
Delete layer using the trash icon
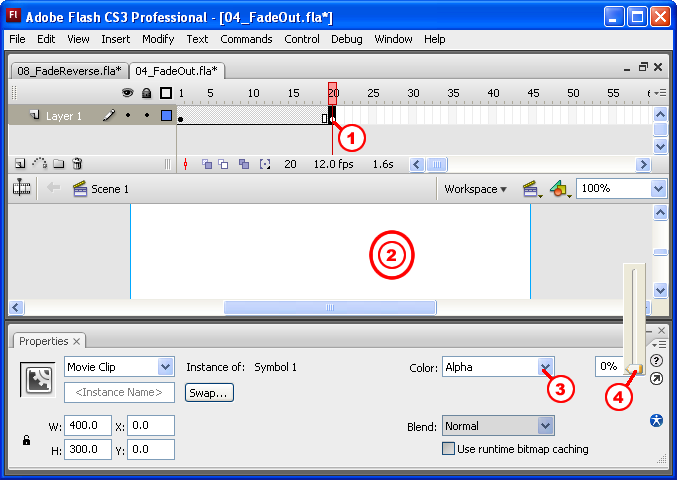click(77, 164)
